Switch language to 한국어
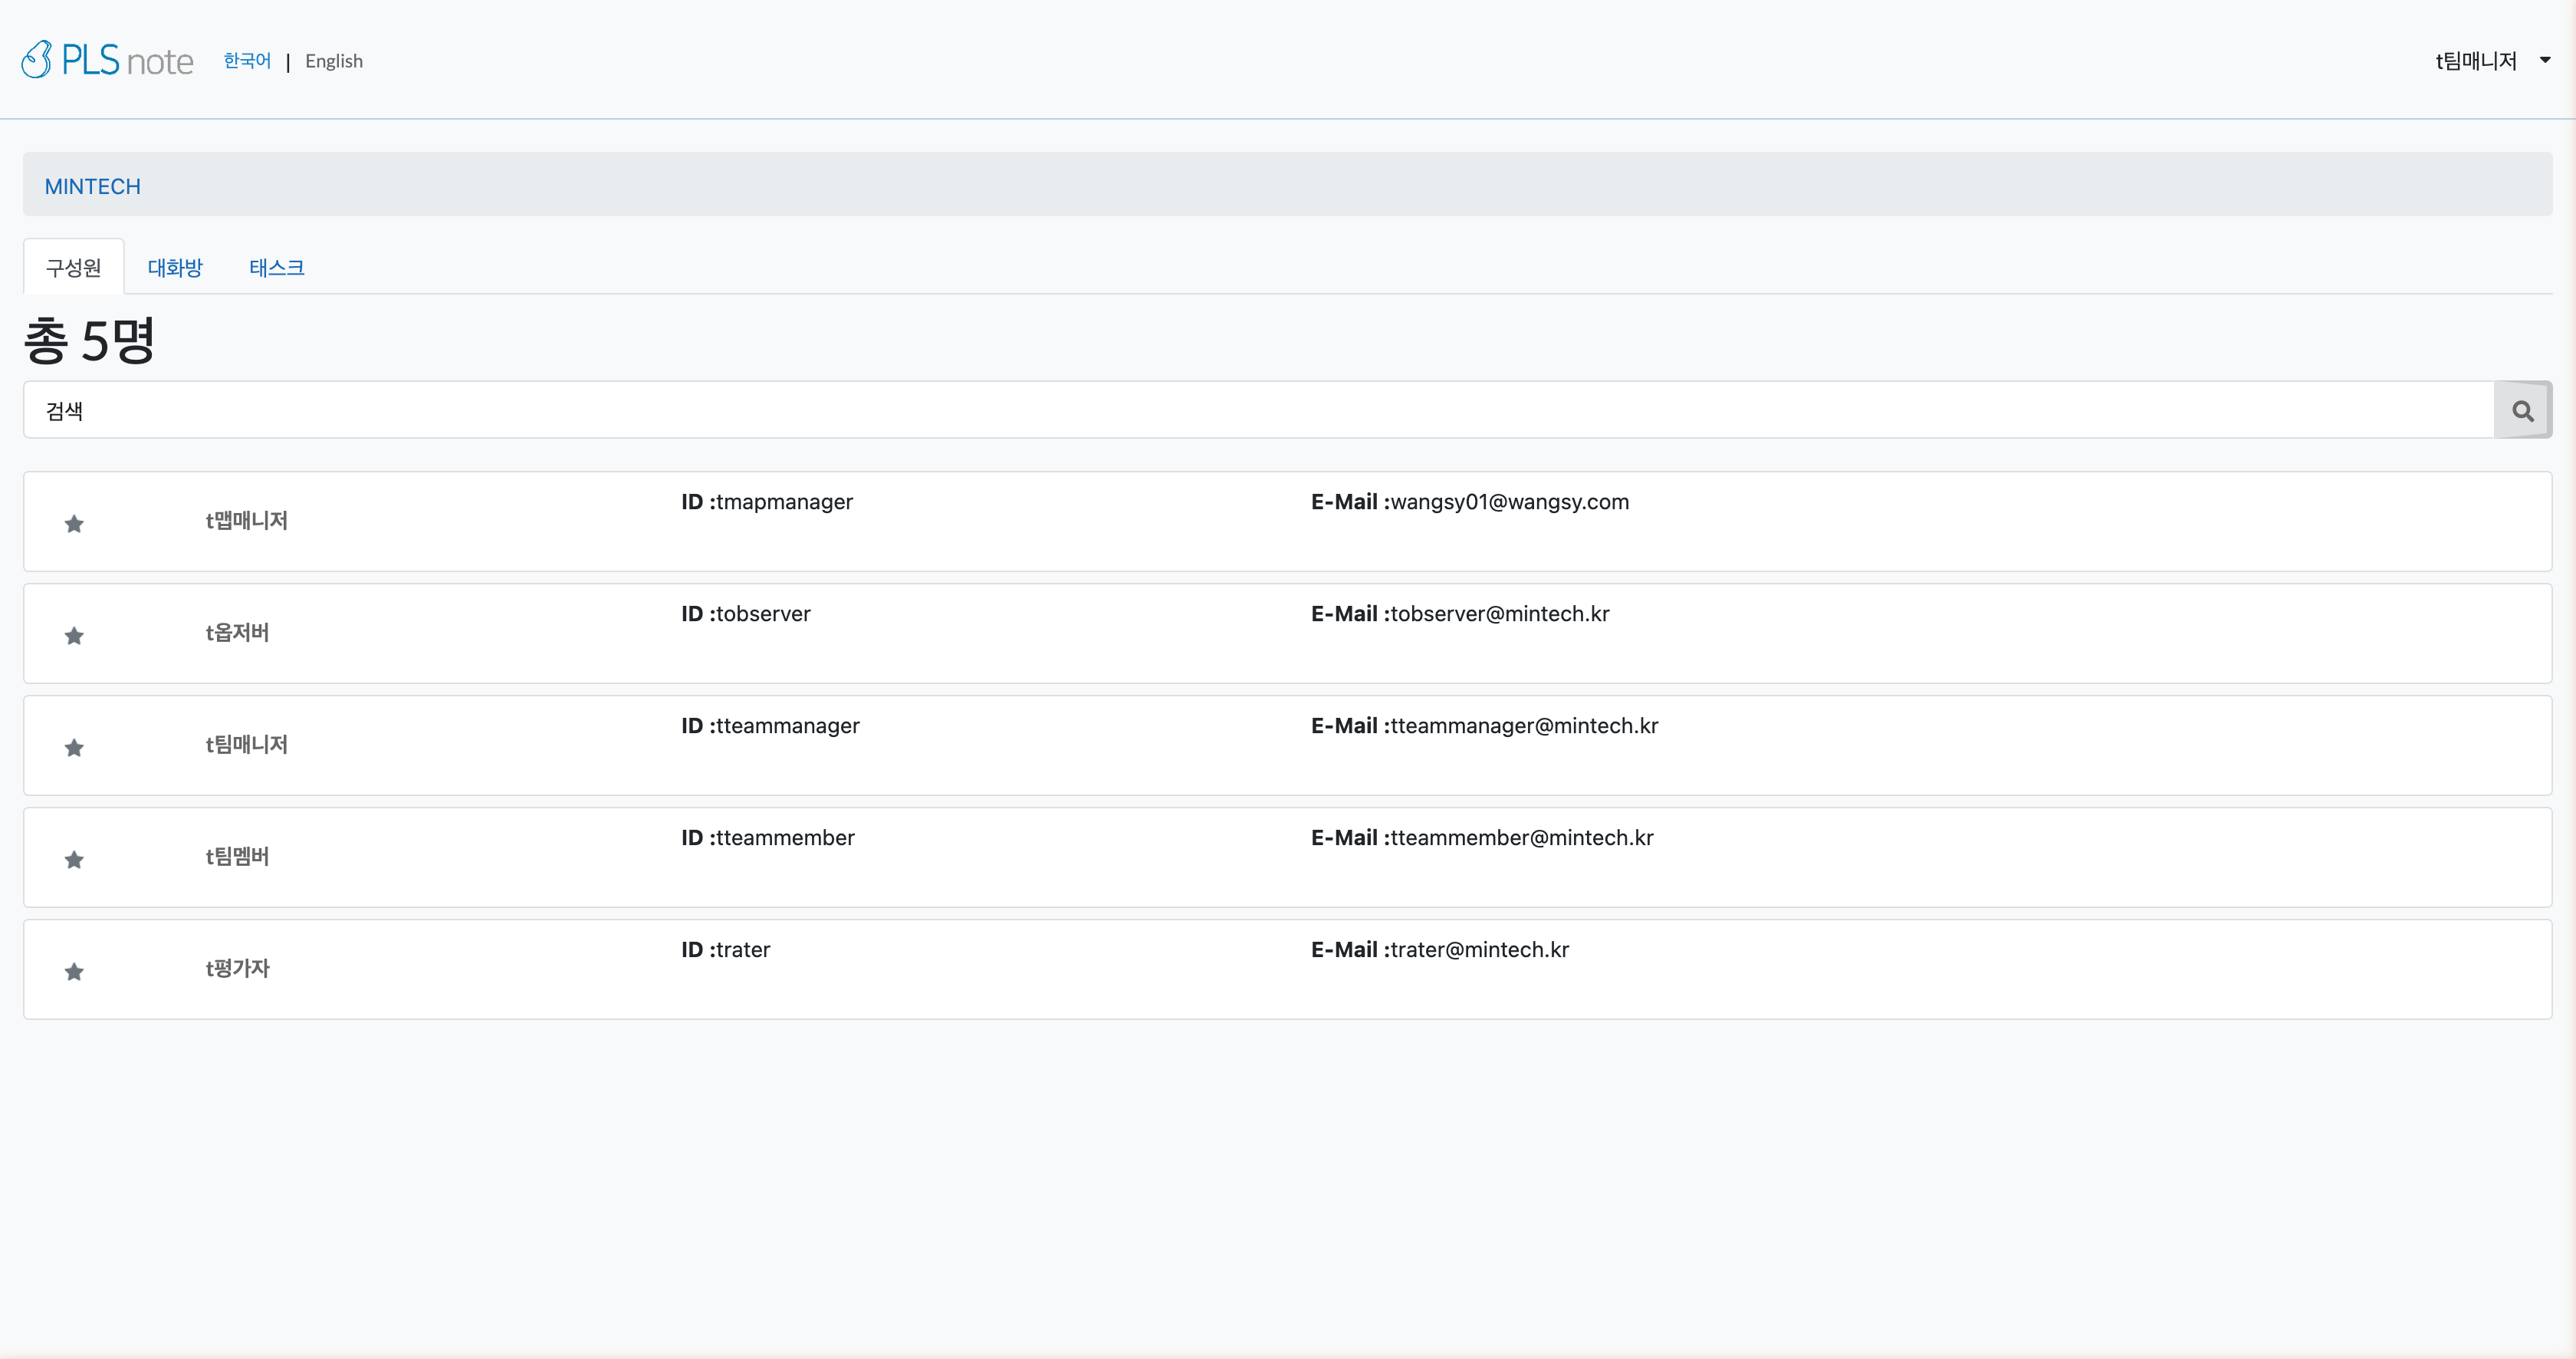The width and height of the screenshot is (2576, 1359). click(247, 61)
